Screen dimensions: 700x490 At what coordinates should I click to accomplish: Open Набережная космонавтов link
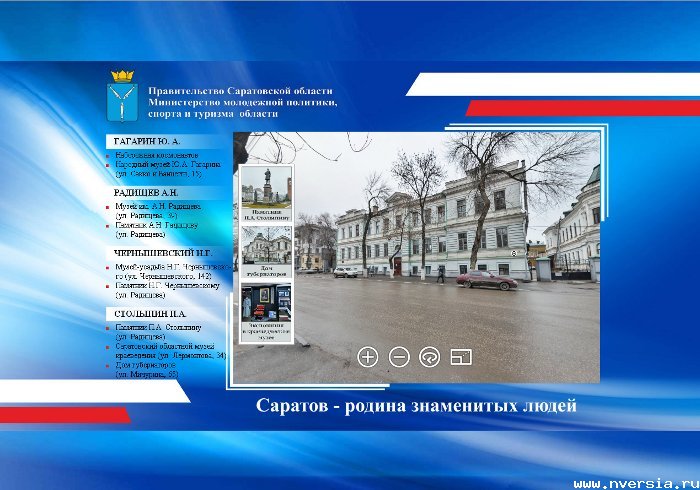pyautogui.click(x=157, y=155)
